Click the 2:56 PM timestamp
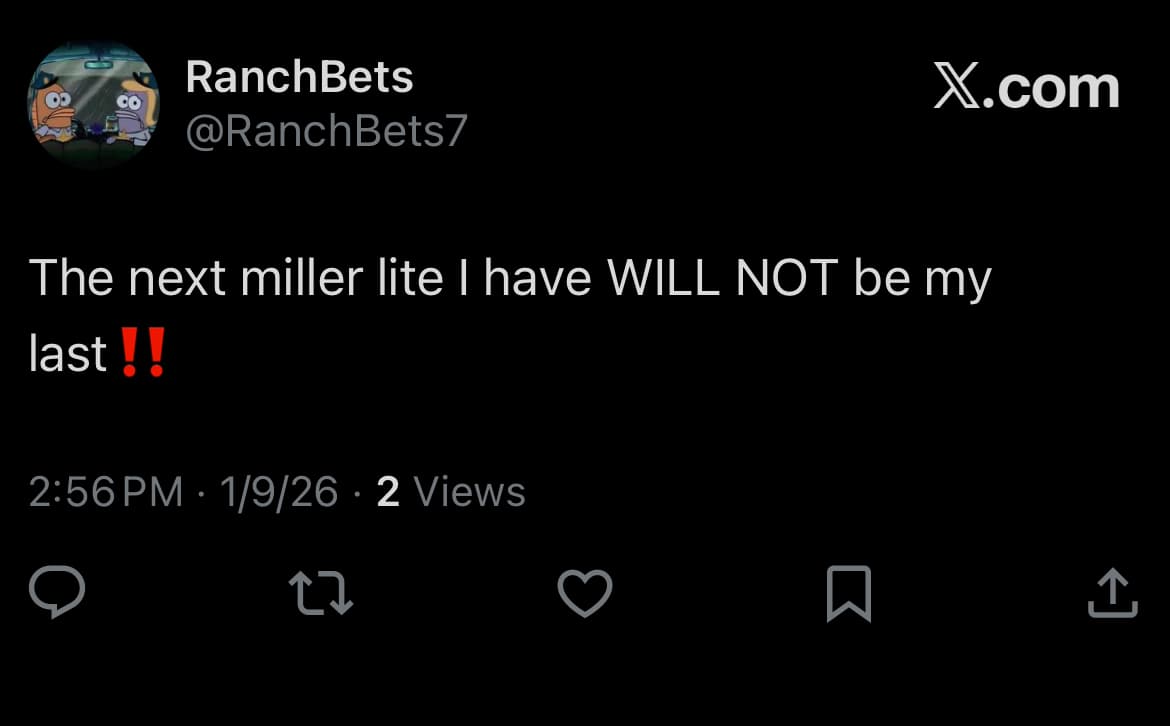This screenshot has width=1170, height=726. [106, 492]
